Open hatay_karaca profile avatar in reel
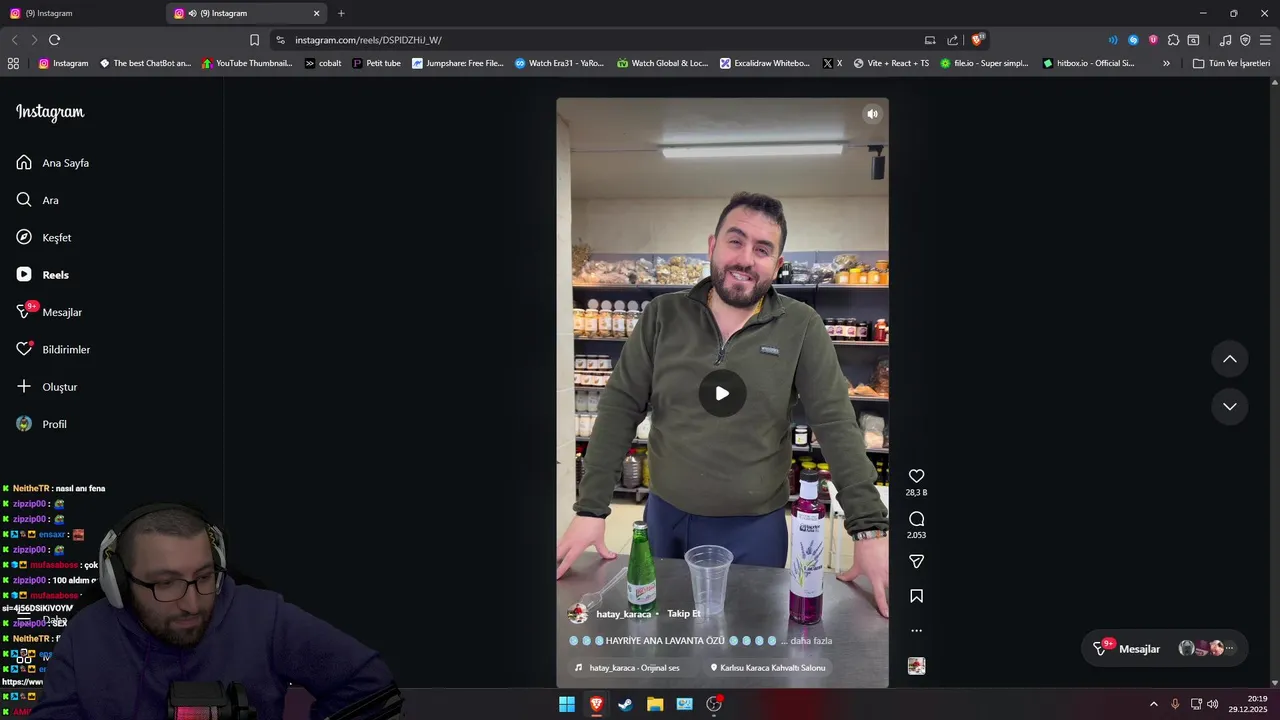This screenshot has height=720, width=1280. [578, 614]
